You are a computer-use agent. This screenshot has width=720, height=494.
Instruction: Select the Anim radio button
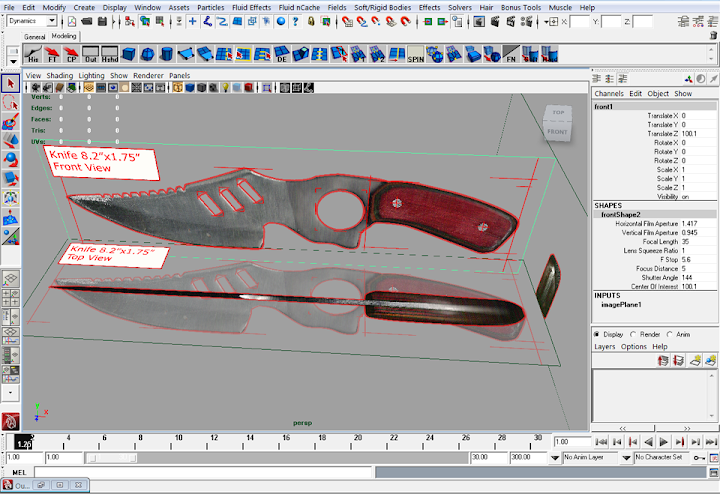coord(670,334)
